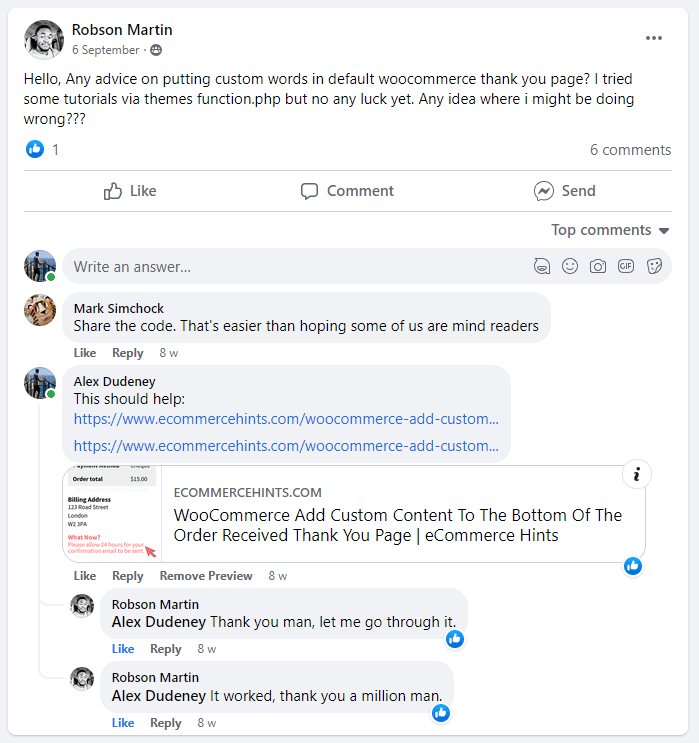699x743 pixels.
Task: Click the Comment action on the post
Action: point(348,191)
